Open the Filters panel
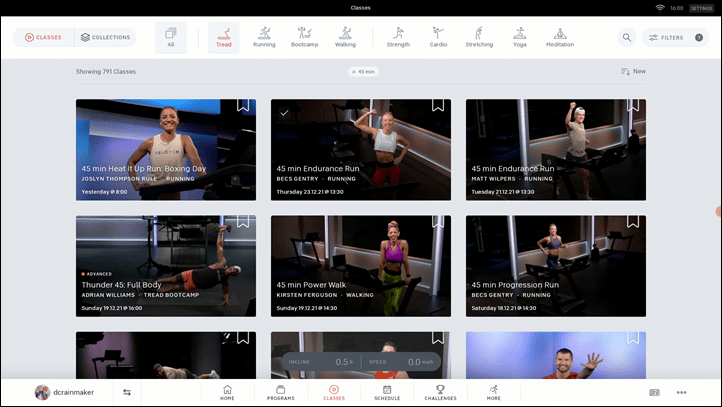This screenshot has height=407, width=722. click(675, 37)
